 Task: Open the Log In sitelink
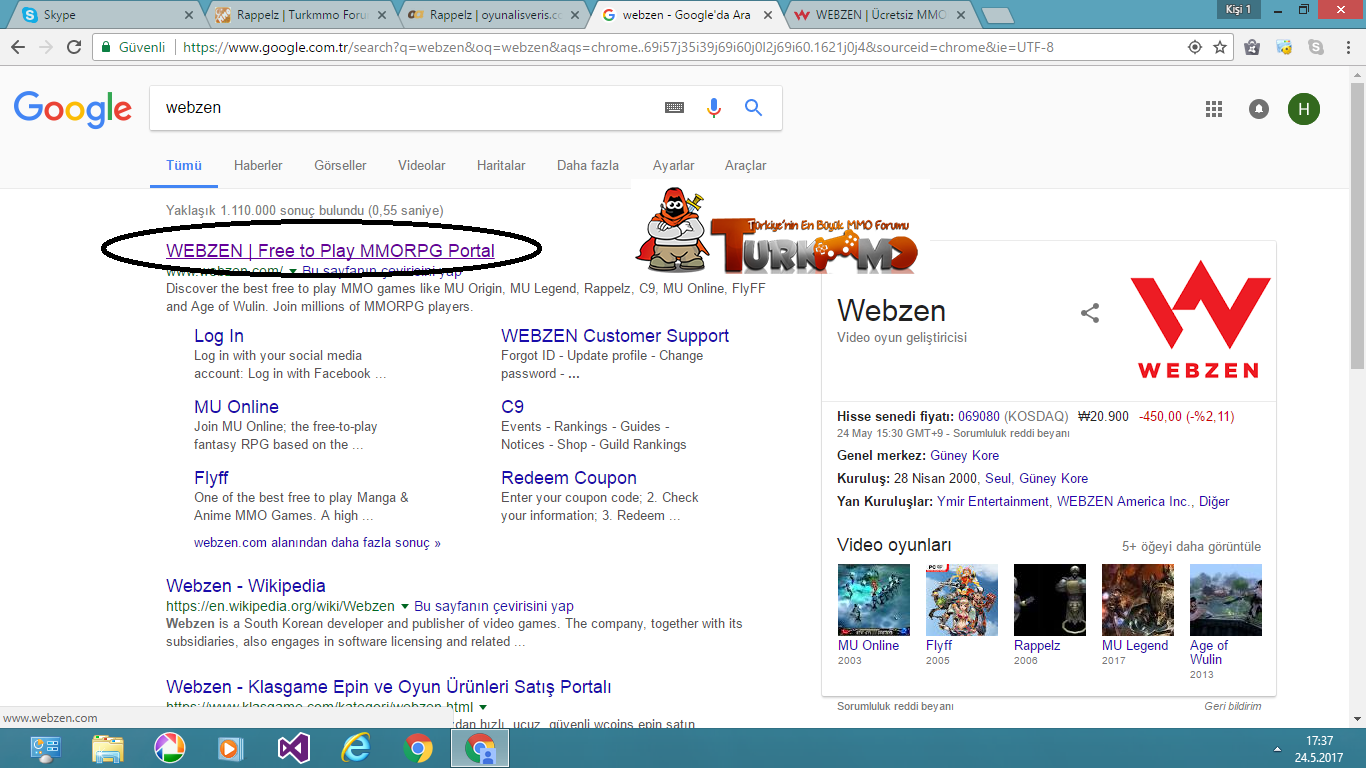(219, 336)
